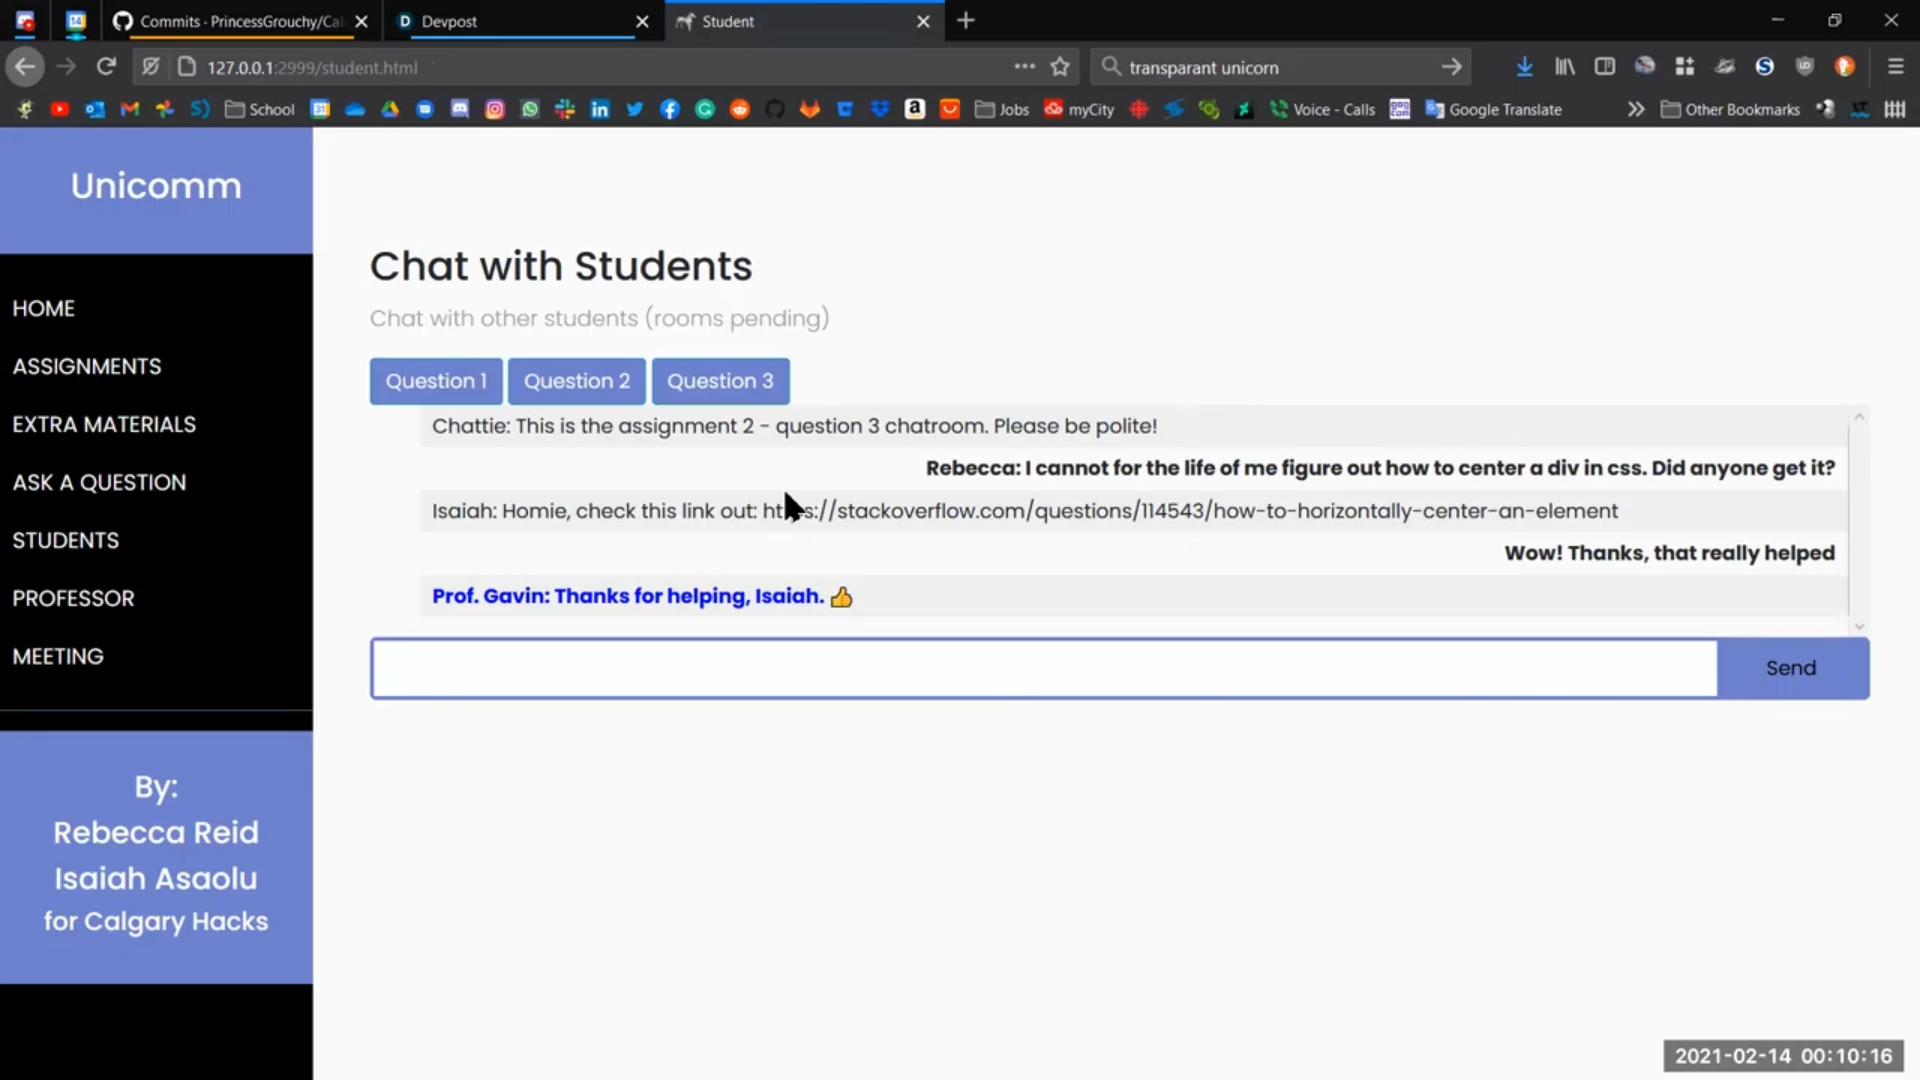
Task: Show more bookmarks with the chevron
Action: click(1636, 109)
